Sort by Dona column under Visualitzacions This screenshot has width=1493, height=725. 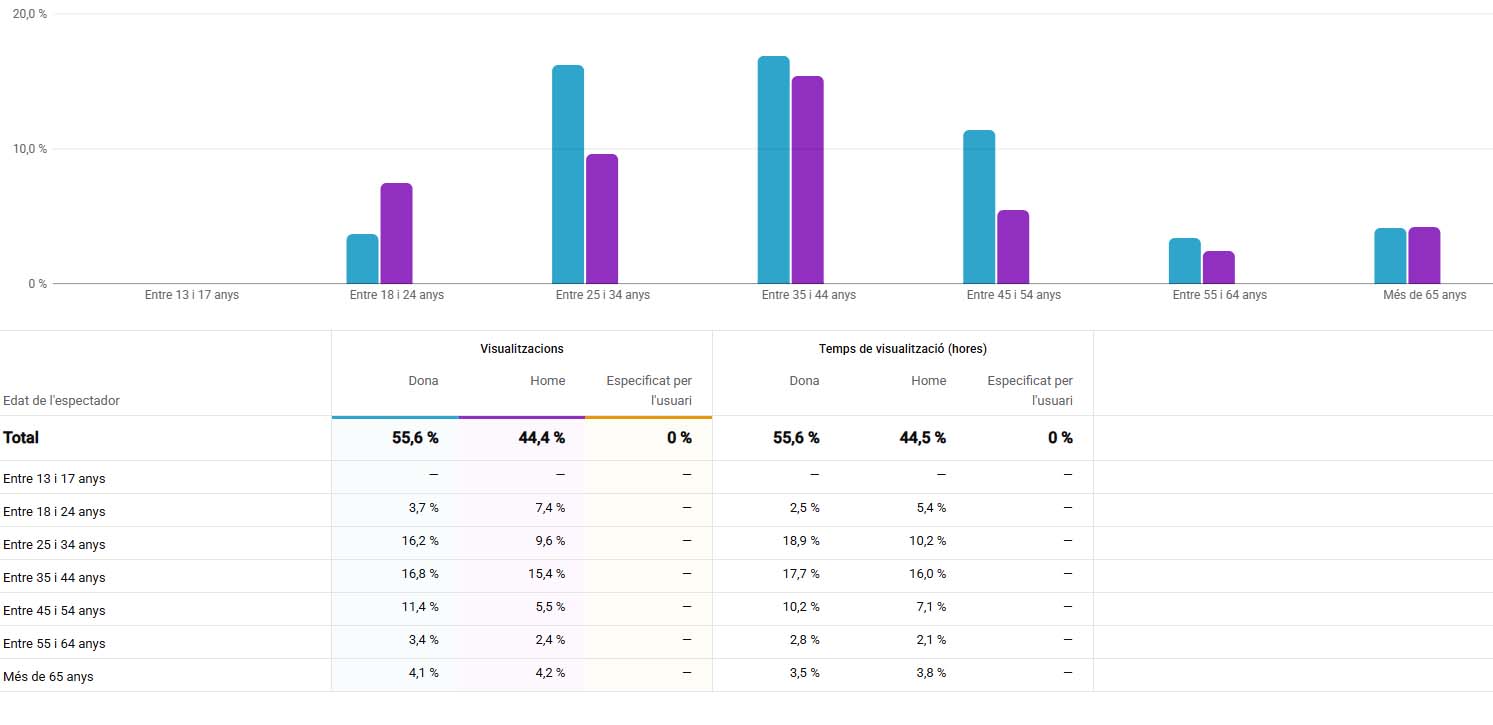(x=423, y=380)
